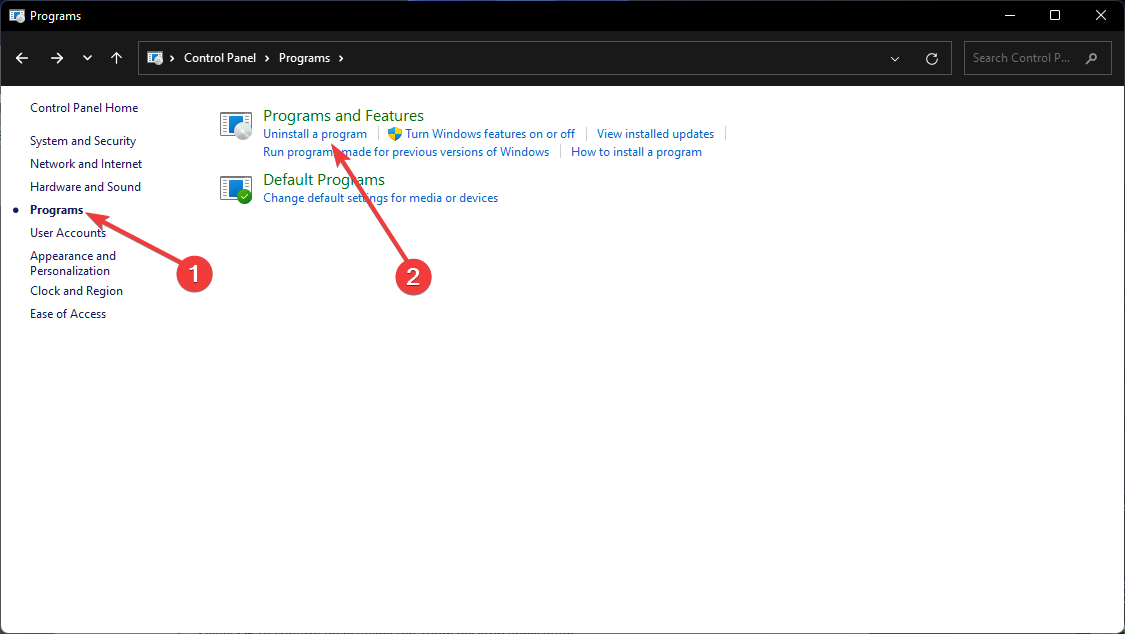Select Programs in the left sidebar
This screenshot has width=1125, height=634.
pyautogui.click(x=57, y=210)
